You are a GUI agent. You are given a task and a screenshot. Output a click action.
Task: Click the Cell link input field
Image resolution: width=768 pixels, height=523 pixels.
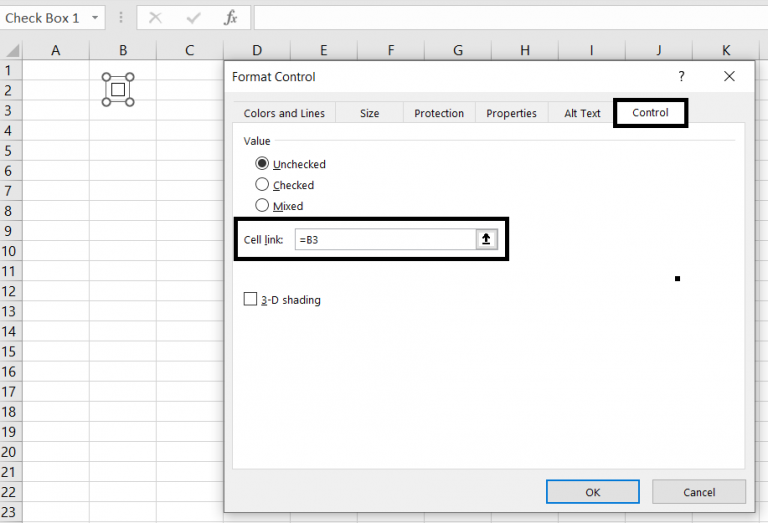[385, 240]
